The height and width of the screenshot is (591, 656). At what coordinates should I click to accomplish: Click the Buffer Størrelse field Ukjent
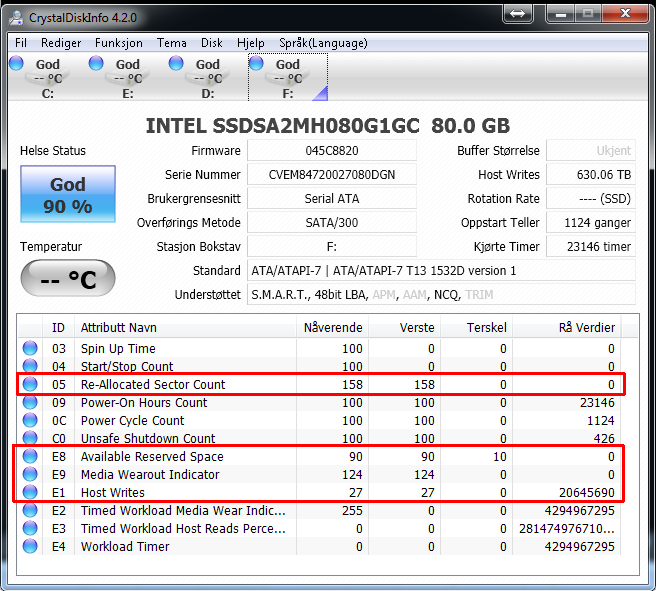(591, 150)
